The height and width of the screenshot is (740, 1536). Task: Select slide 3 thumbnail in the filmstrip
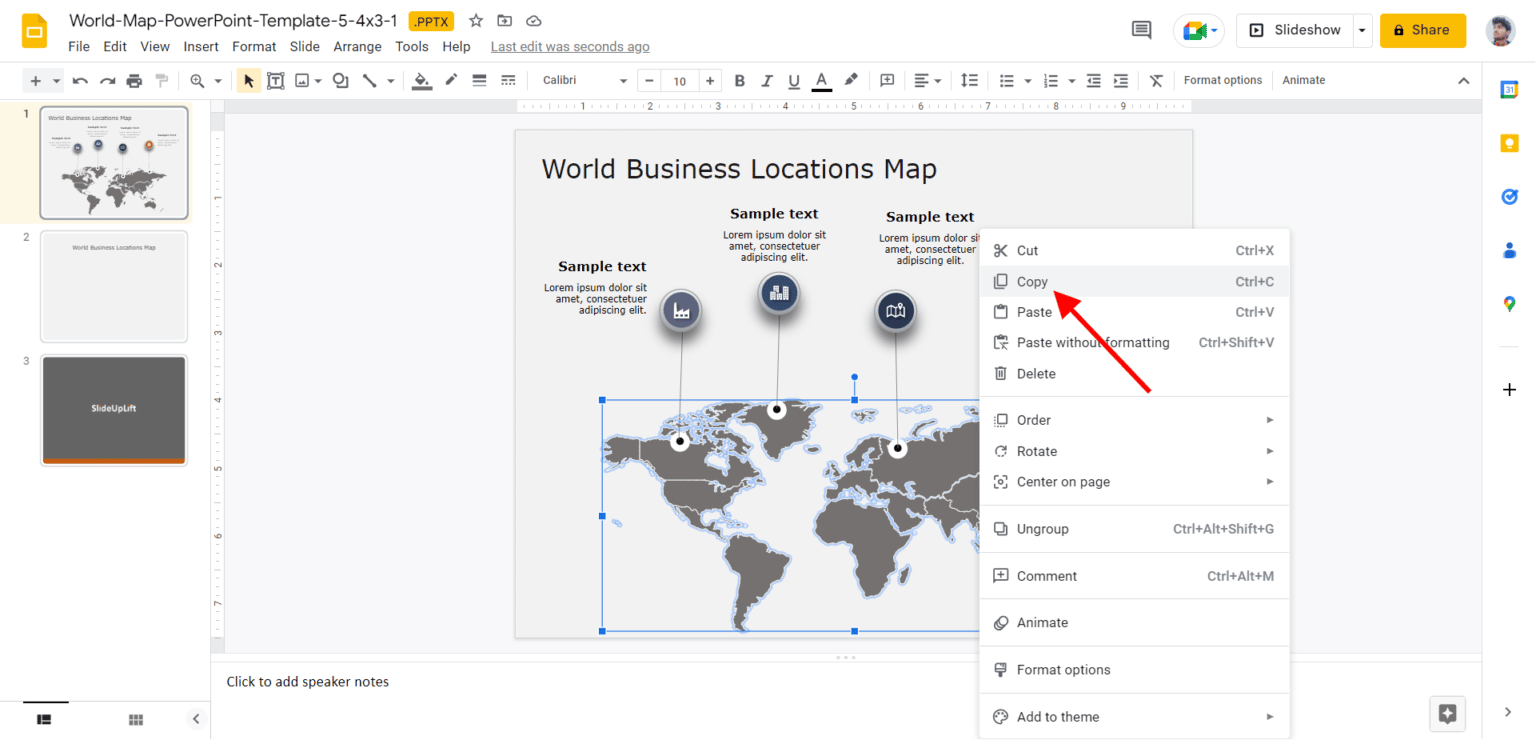[113, 410]
